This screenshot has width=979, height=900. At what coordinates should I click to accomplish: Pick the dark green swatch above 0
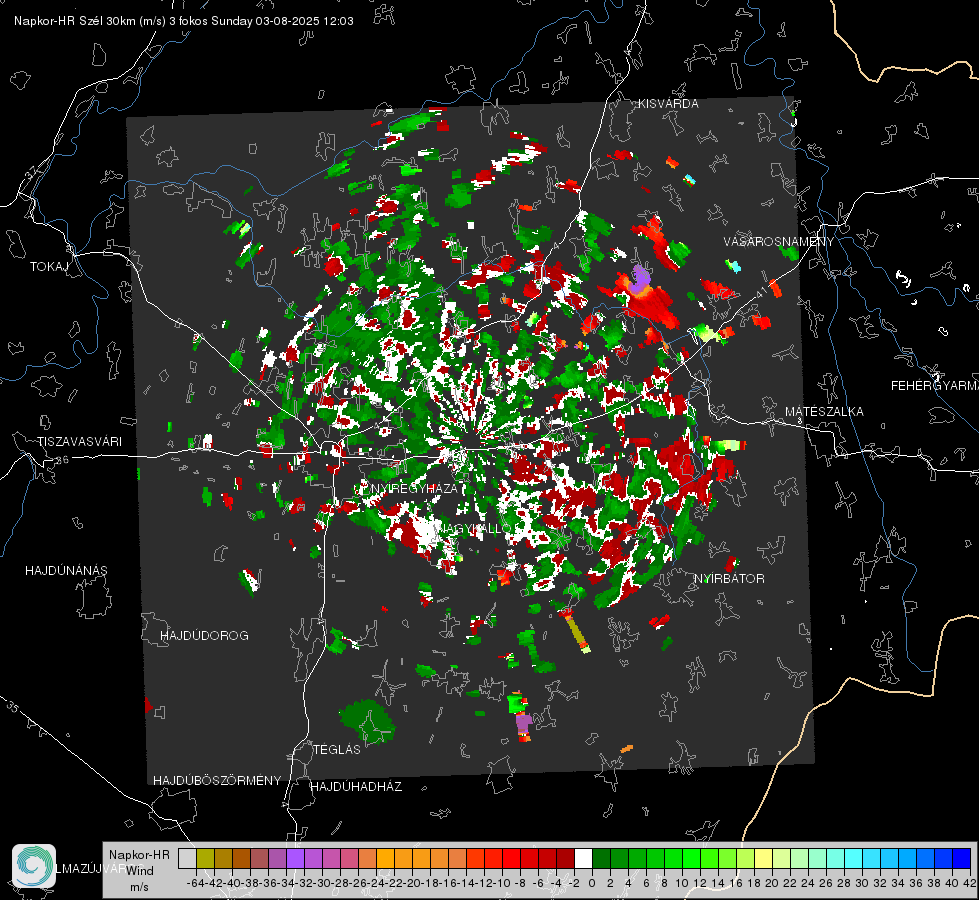[601, 858]
